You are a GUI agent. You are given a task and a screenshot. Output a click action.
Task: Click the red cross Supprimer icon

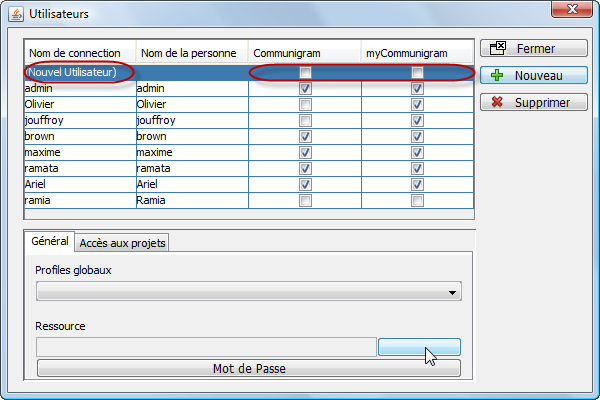497,102
